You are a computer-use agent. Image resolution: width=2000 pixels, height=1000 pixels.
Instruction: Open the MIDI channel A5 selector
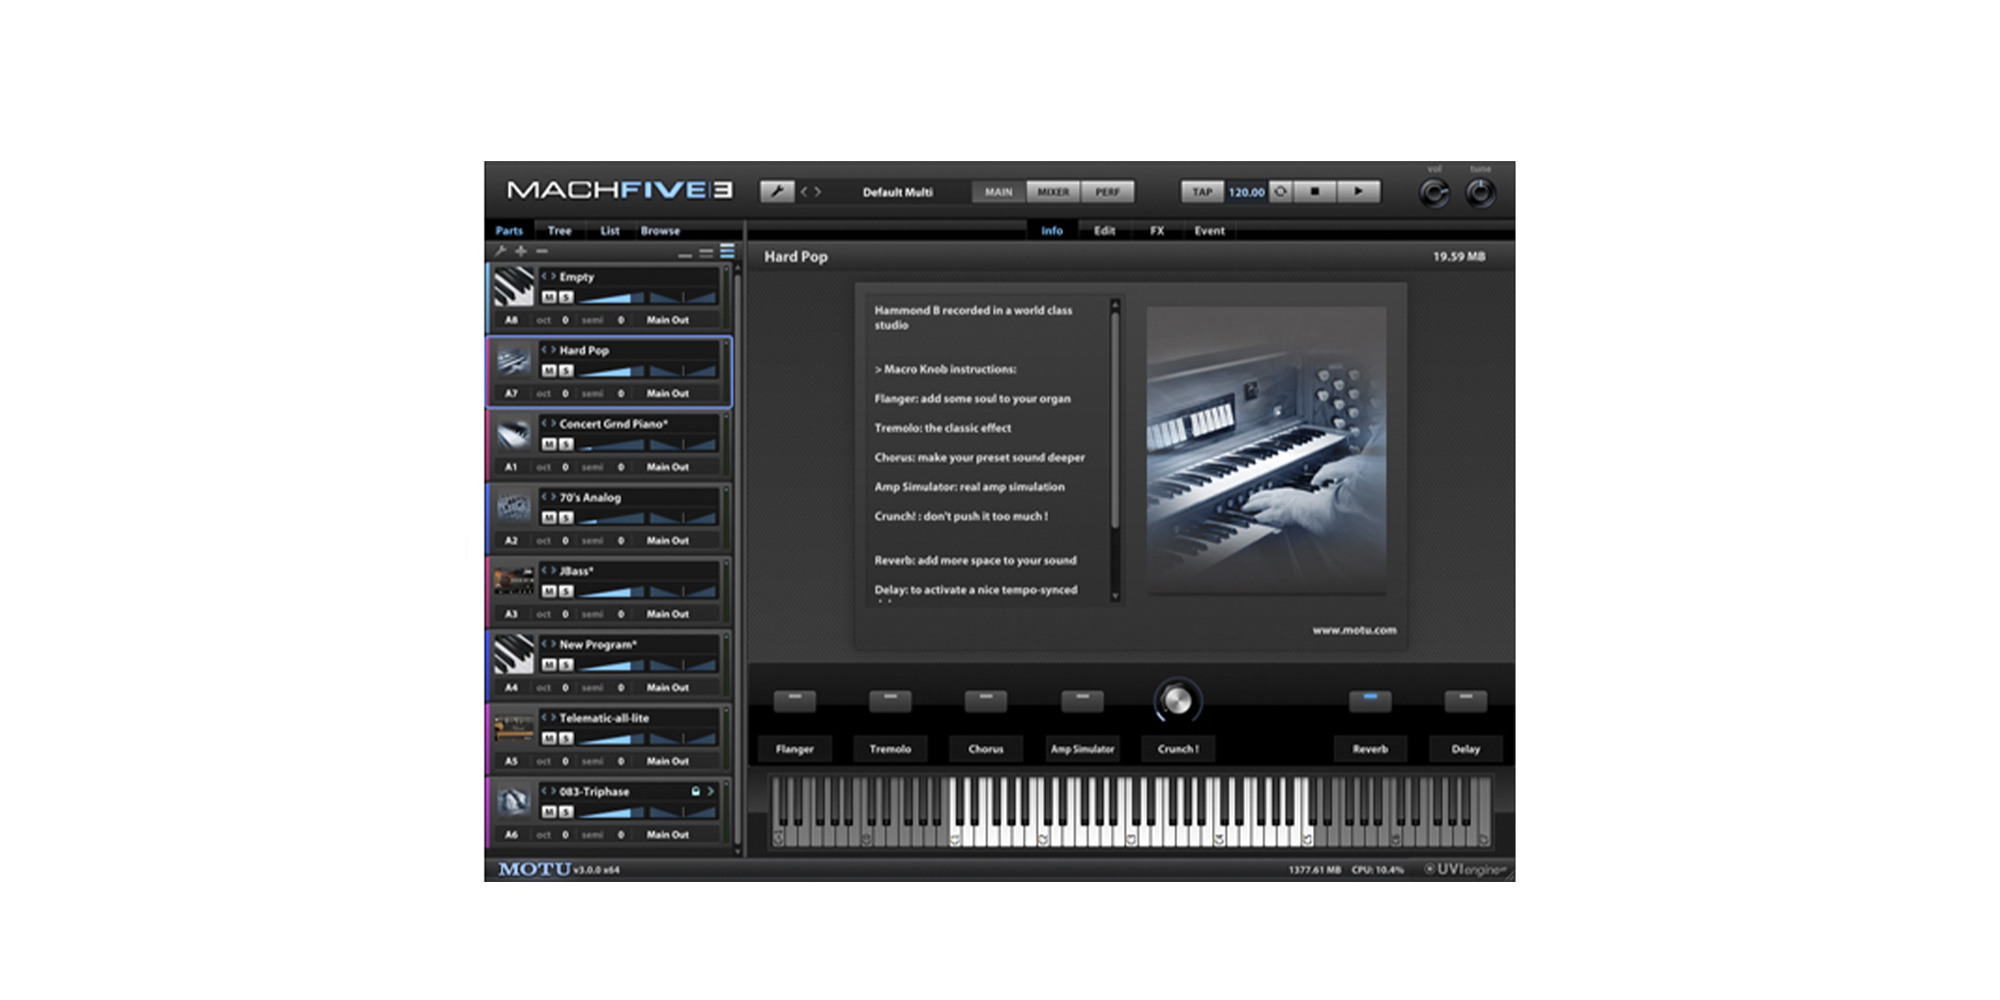[x=511, y=761]
